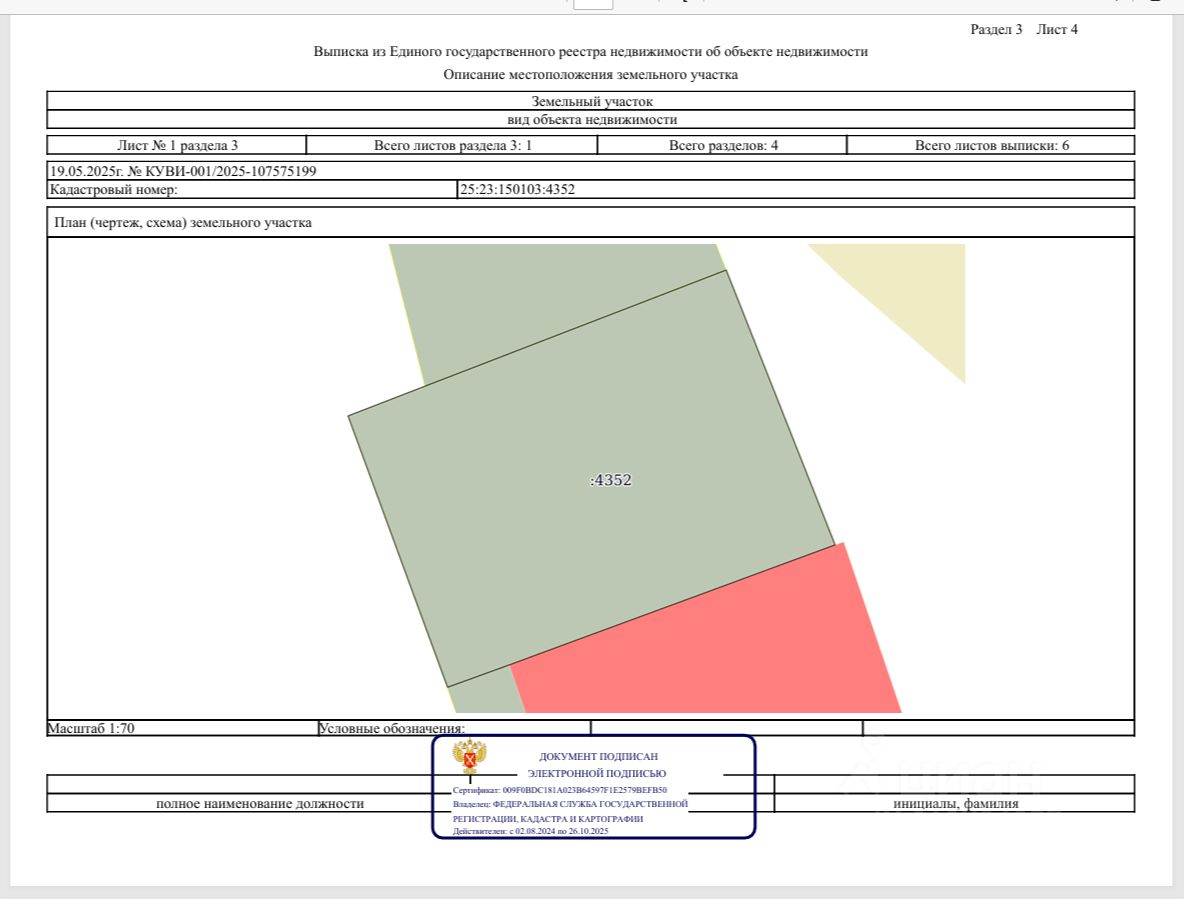Click 'ЭЛЕКТРОННОЙ ПОДПИСЬЮ' stamp text
The image size is (1184, 899).
click(x=597, y=774)
